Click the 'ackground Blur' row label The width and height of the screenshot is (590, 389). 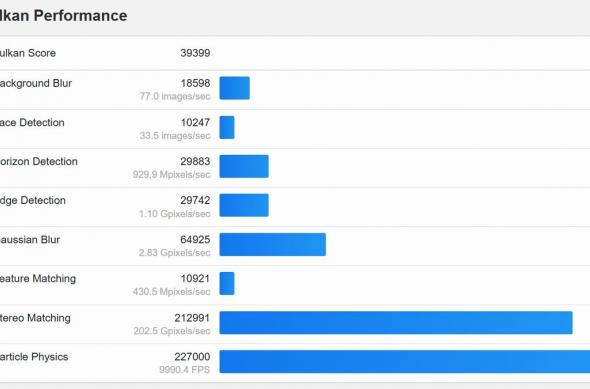pyautogui.click(x=36, y=84)
